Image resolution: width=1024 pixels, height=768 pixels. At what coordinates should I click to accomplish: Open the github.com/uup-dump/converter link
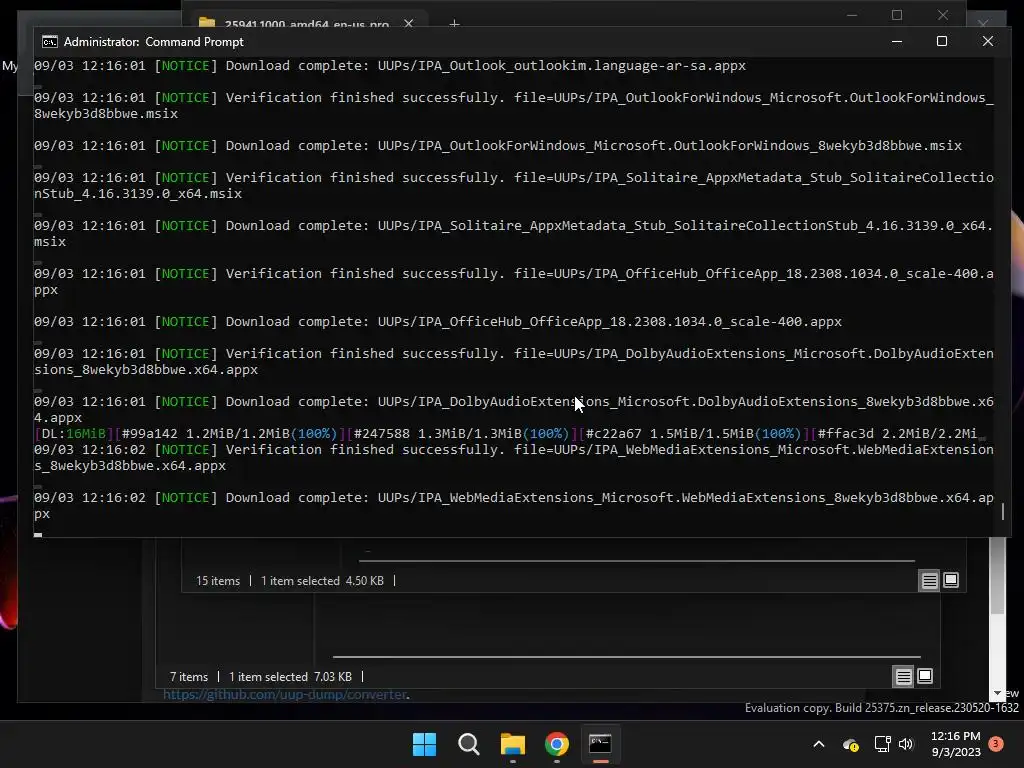[286, 695]
